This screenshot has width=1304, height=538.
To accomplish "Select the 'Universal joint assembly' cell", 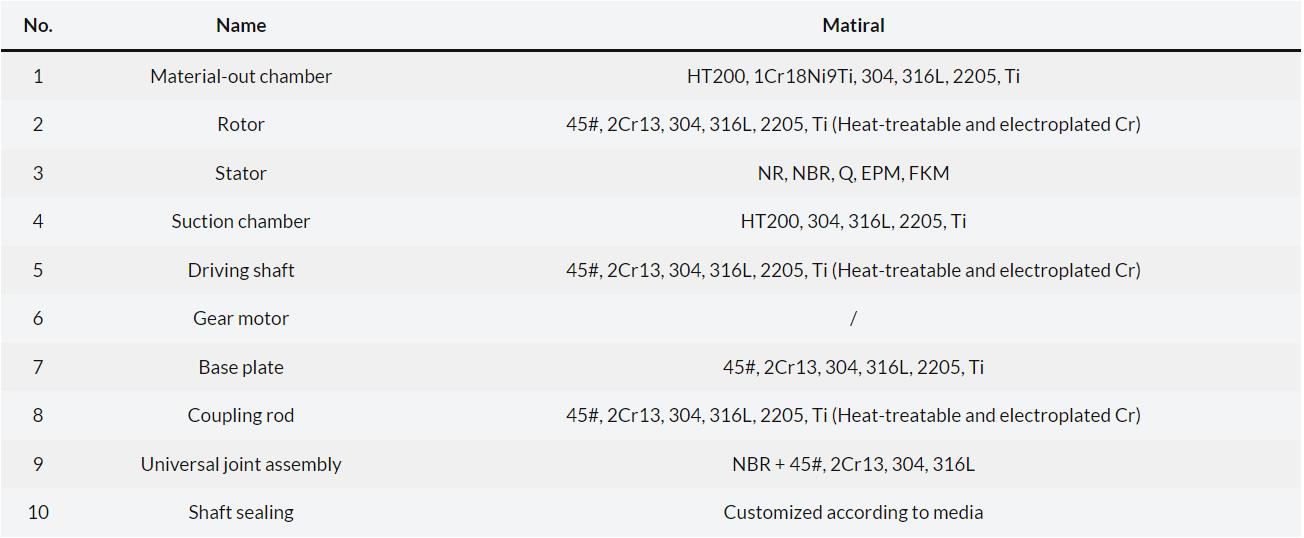I will tap(241, 464).
